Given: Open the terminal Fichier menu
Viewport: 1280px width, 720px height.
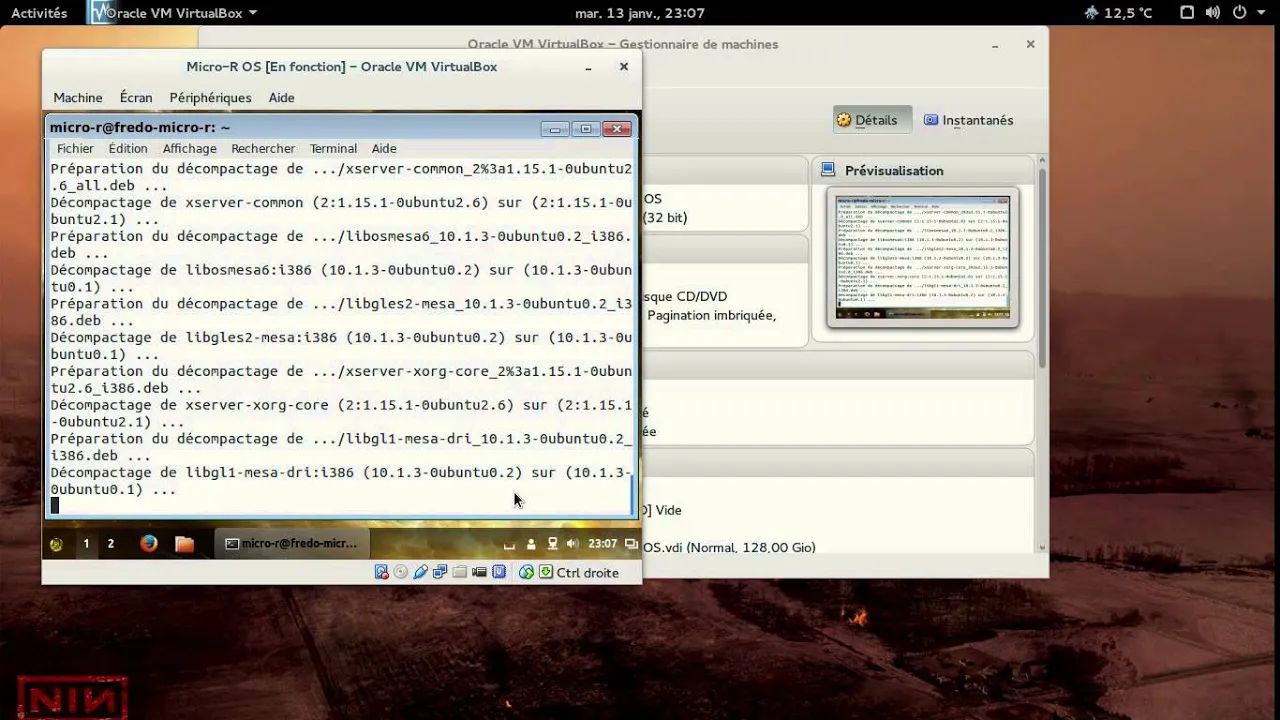Looking at the screenshot, I should click(75, 148).
